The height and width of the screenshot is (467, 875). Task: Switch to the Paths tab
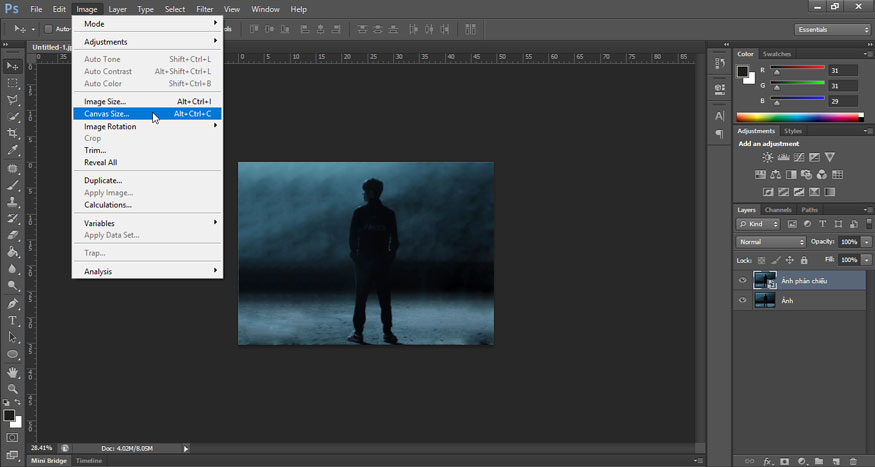(809, 210)
